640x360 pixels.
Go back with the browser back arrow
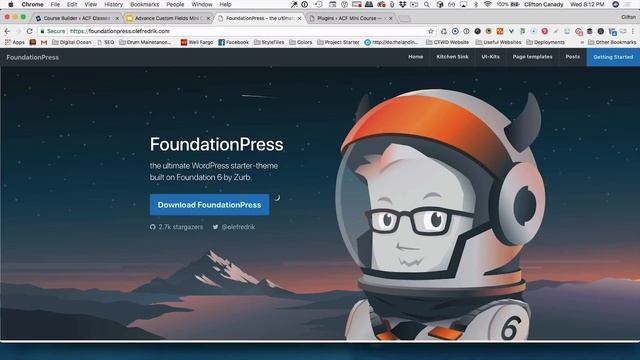click(7, 31)
